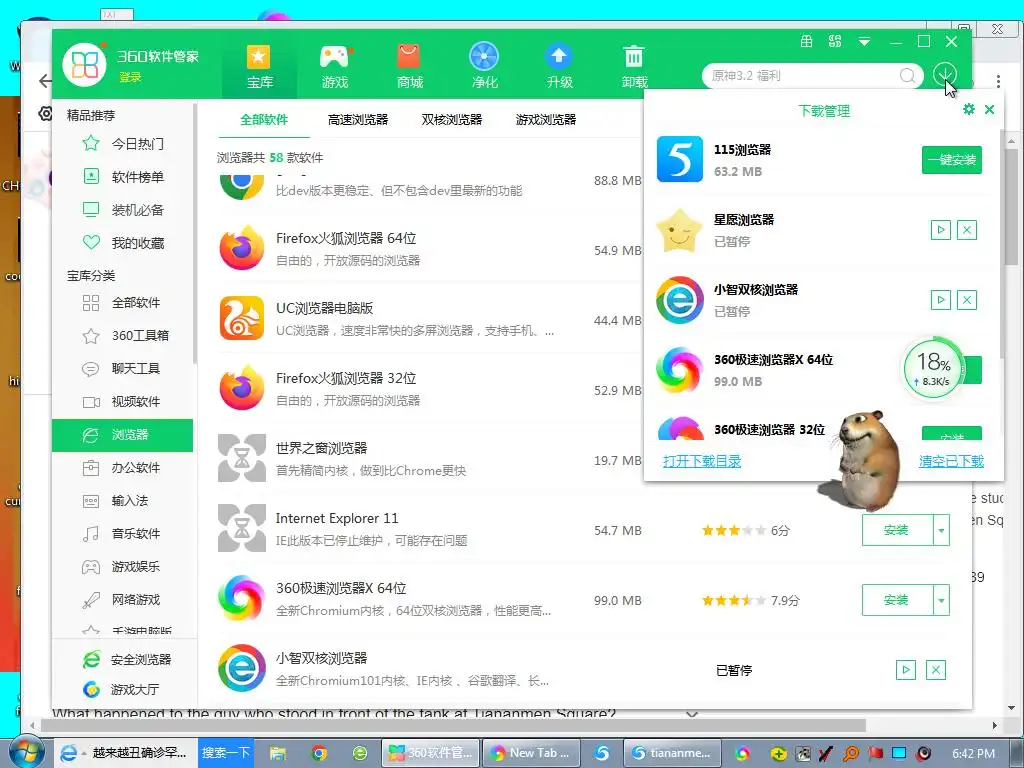Toggle the download manager arrow icon
Viewport: 1024px width, 768px height.
click(944, 75)
